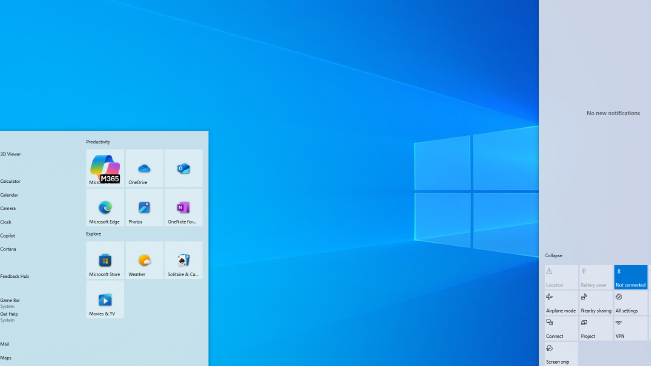
Task: Open Cortana from app list
Action: click(x=8, y=249)
